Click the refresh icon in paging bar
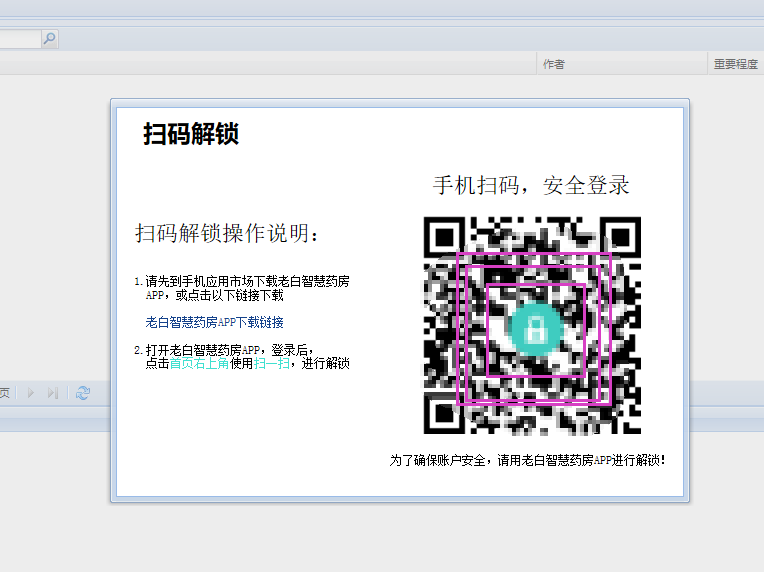The height and width of the screenshot is (572, 764). [x=83, y=393]
